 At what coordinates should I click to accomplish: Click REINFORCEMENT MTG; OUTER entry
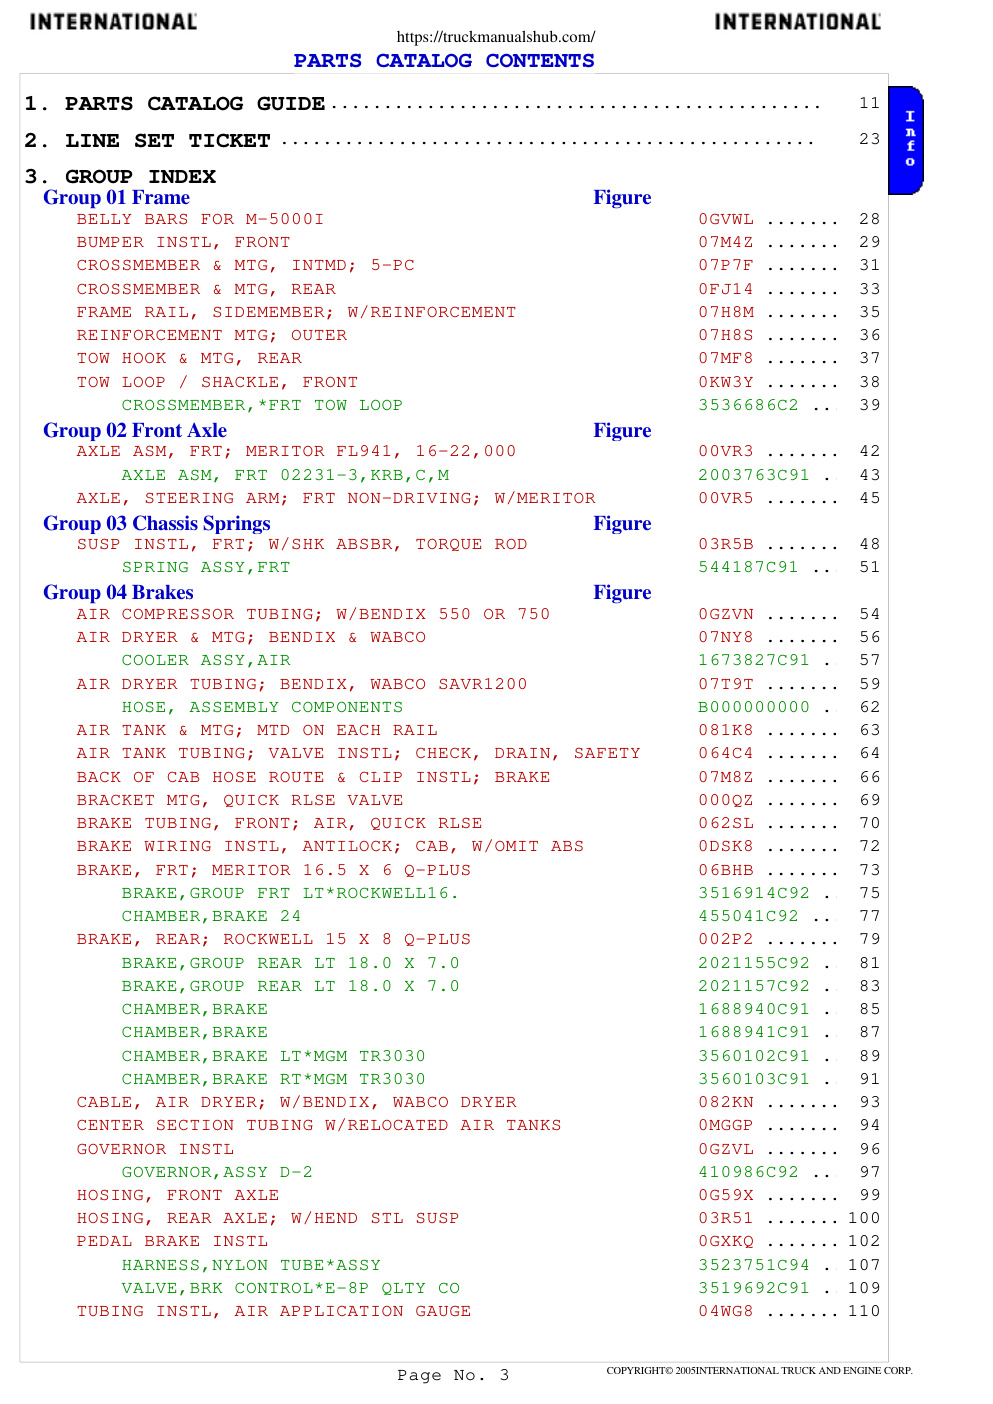click(212, 335)
